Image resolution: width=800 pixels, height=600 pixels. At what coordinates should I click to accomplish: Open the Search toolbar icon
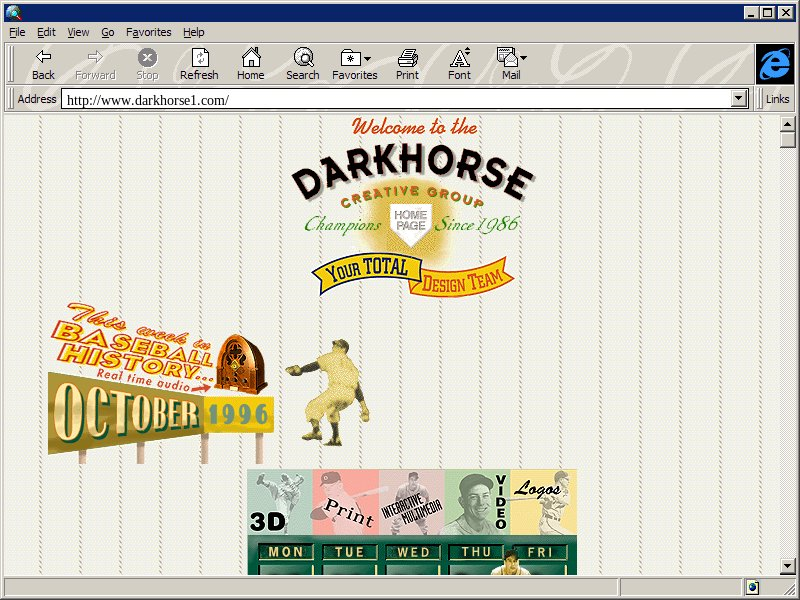pyautogui.click(x=302, y=58)
